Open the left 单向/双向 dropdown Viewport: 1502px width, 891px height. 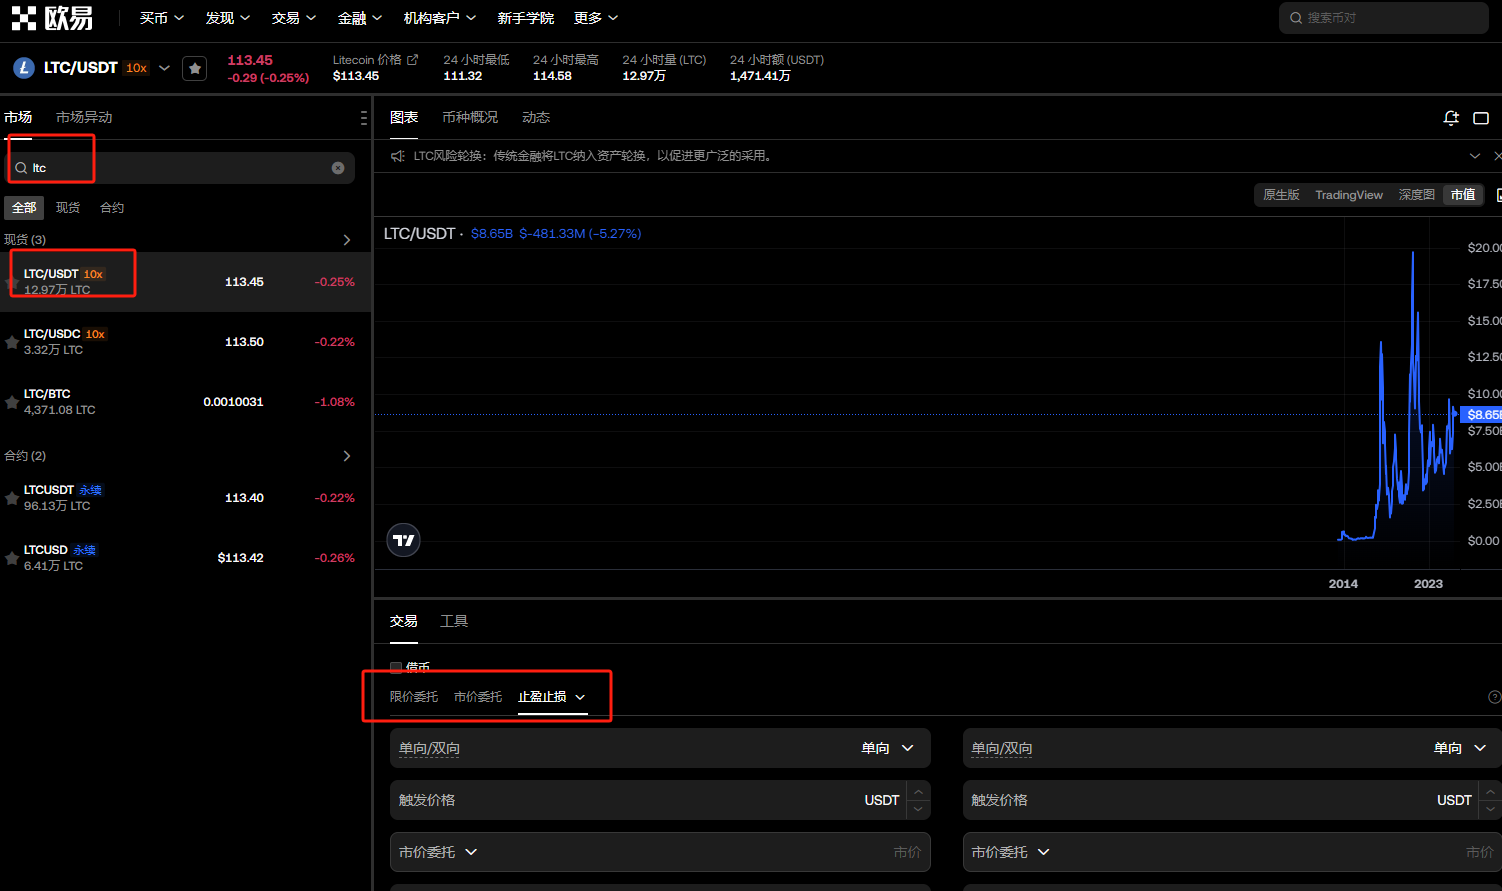tap(660, 748)
